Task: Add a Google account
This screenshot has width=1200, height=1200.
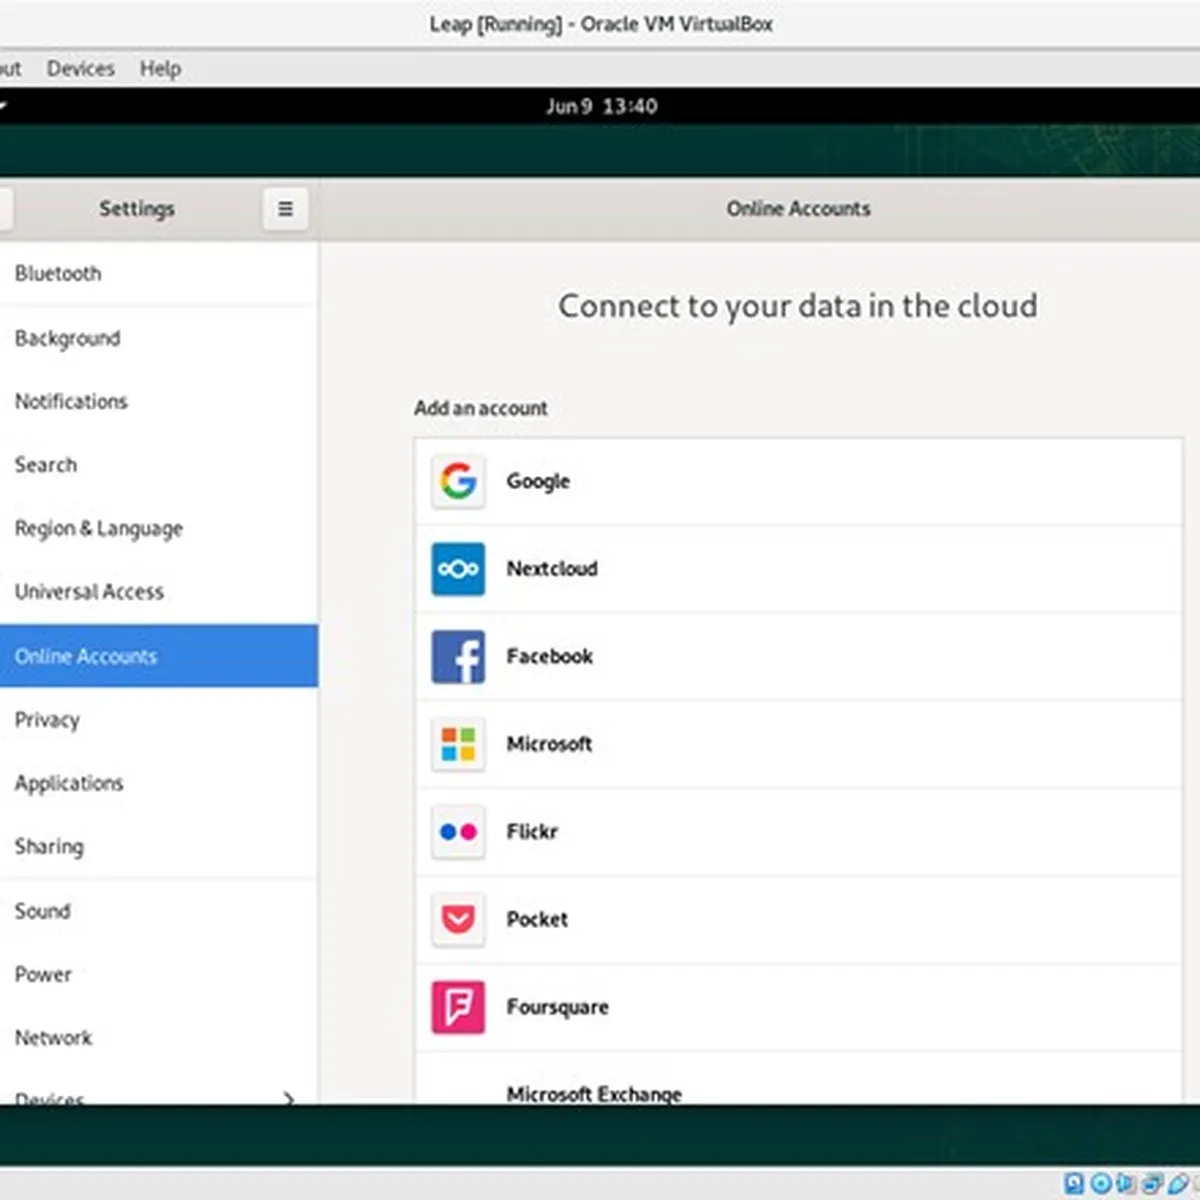Action: (x=798, y=481)
